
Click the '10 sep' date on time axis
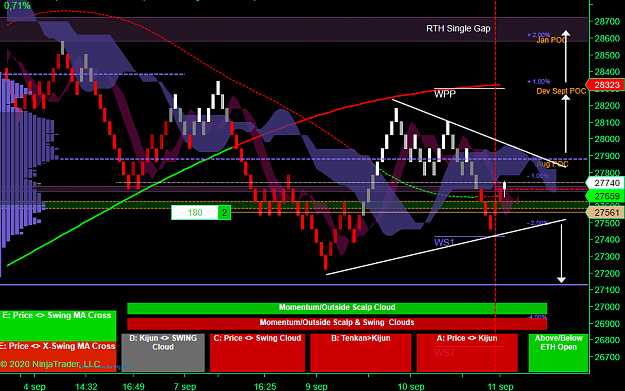pos(411,387)
